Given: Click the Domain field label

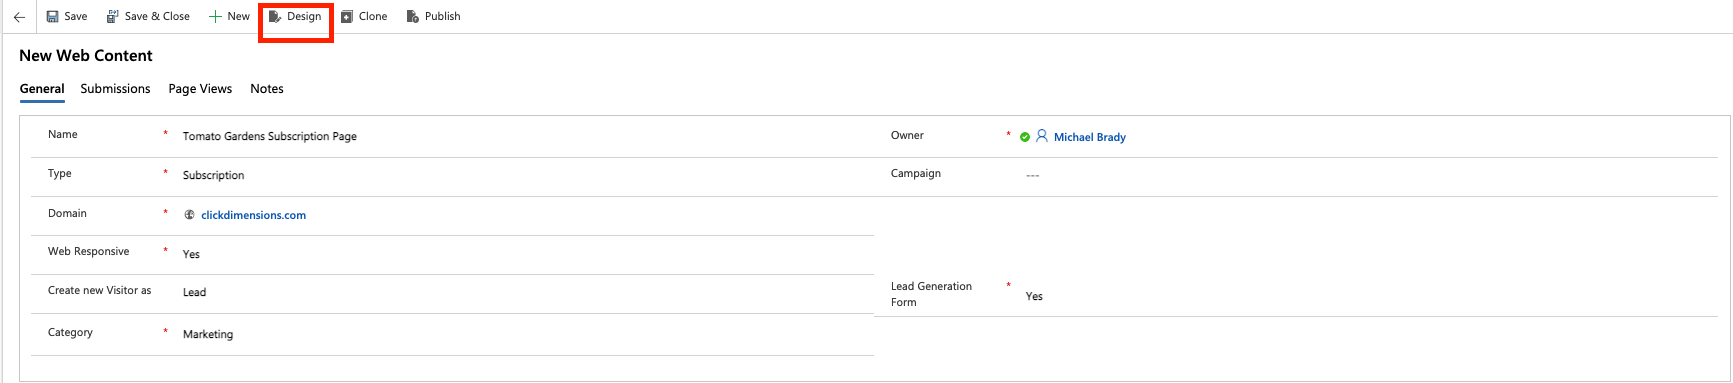Looking at the screenshot, I should (x=67, y=213).
